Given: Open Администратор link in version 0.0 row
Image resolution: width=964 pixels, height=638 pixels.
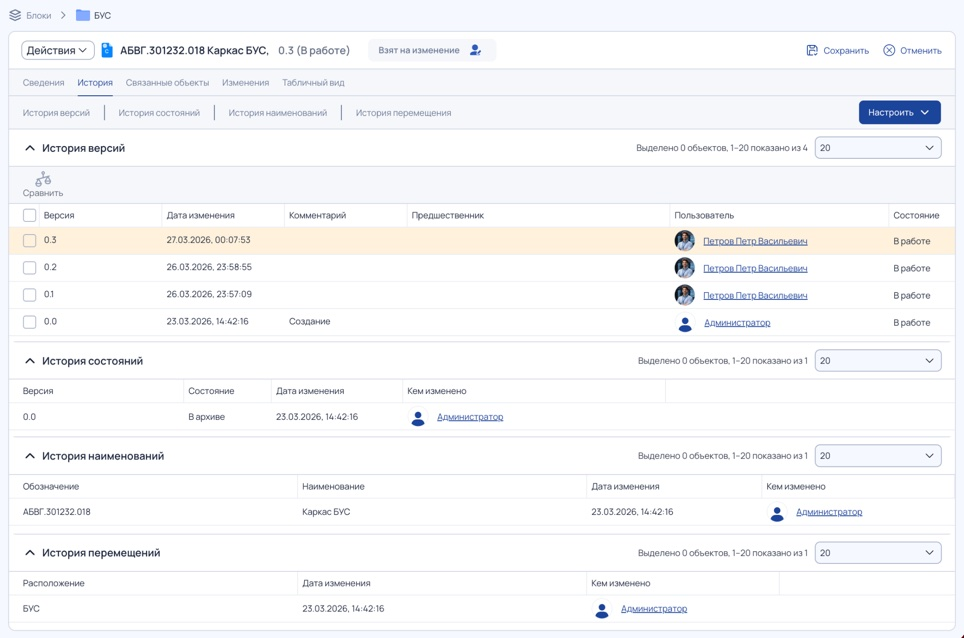Looking at the screenshot, I should point(737,323).
